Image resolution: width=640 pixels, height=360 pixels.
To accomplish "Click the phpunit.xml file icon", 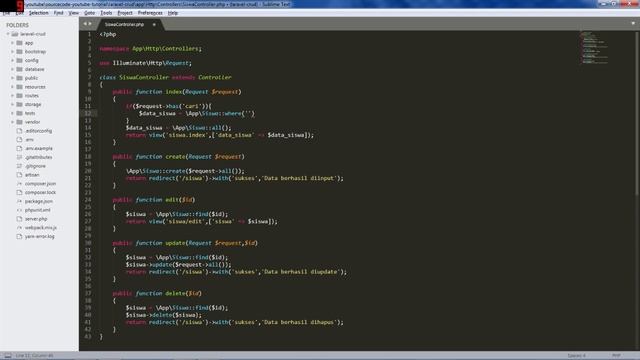I will pyautogui.click(x=19, y=210).
